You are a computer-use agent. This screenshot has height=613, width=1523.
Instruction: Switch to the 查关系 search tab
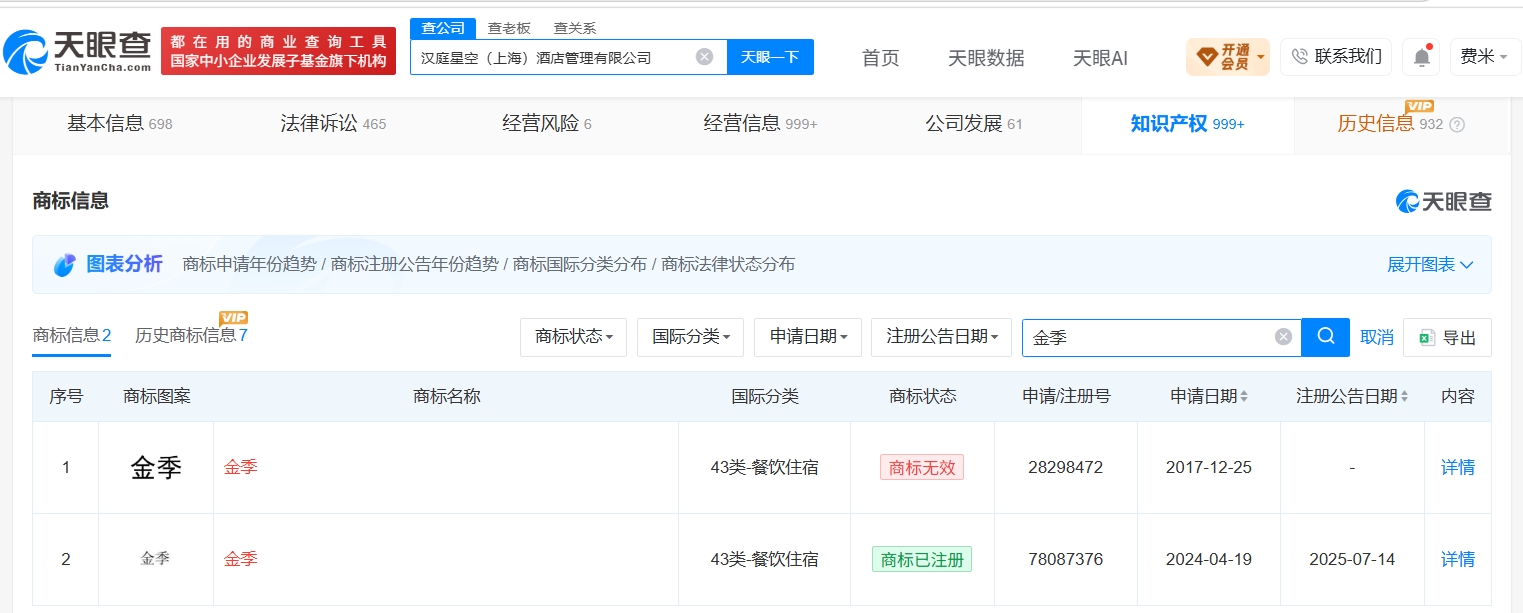575,28
